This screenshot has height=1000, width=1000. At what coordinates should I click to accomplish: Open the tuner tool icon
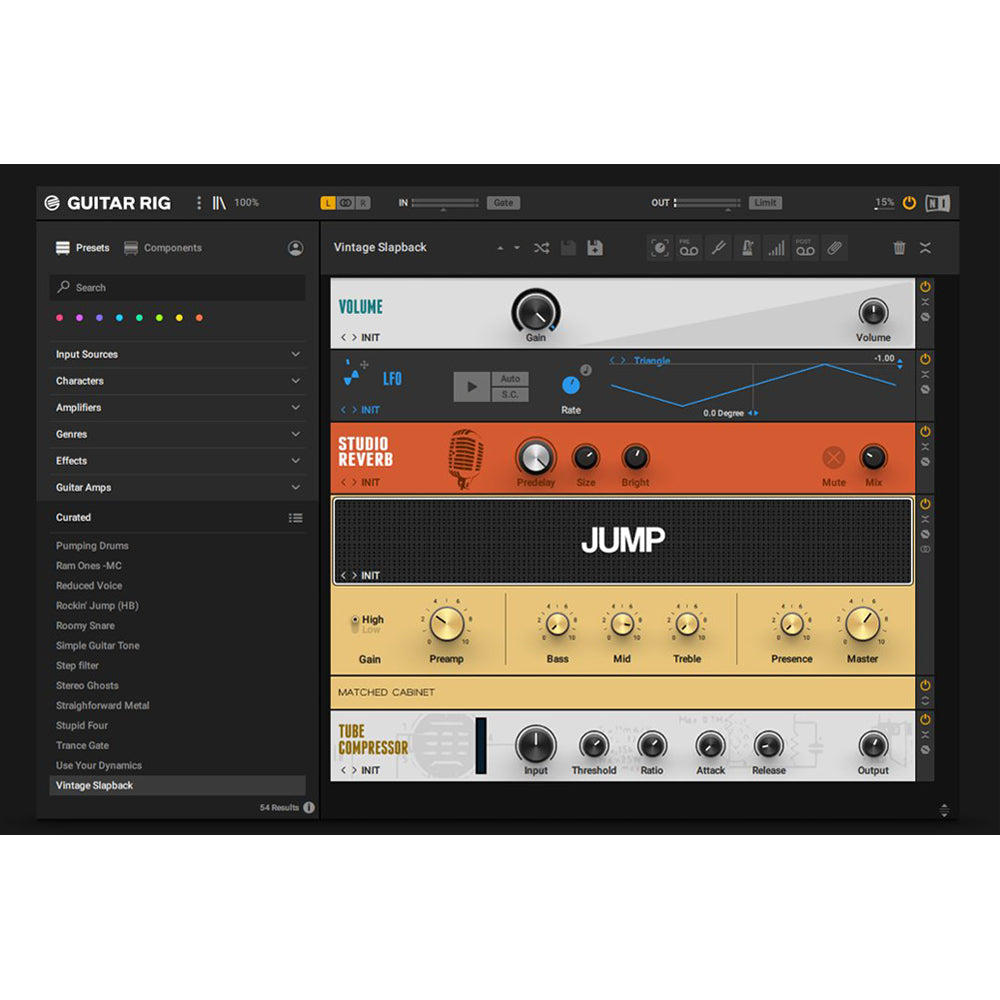(x=718, y=248)
